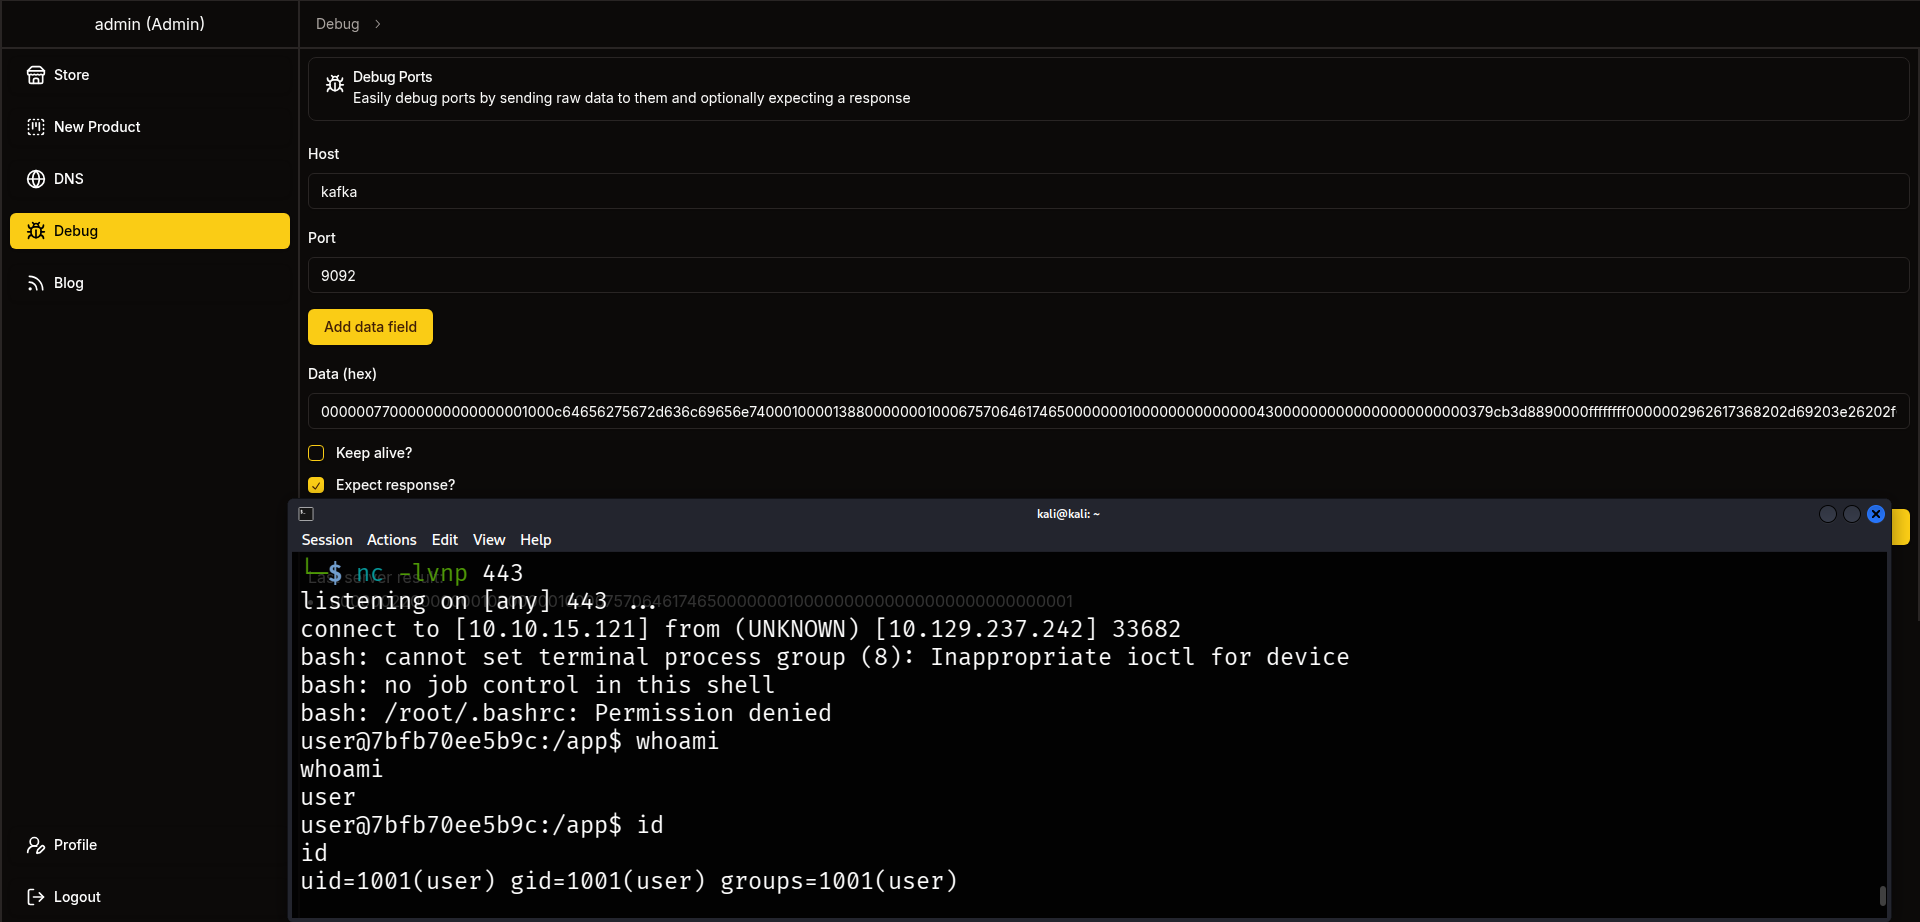Click the Blog RSS feed icon

(36, 283)
